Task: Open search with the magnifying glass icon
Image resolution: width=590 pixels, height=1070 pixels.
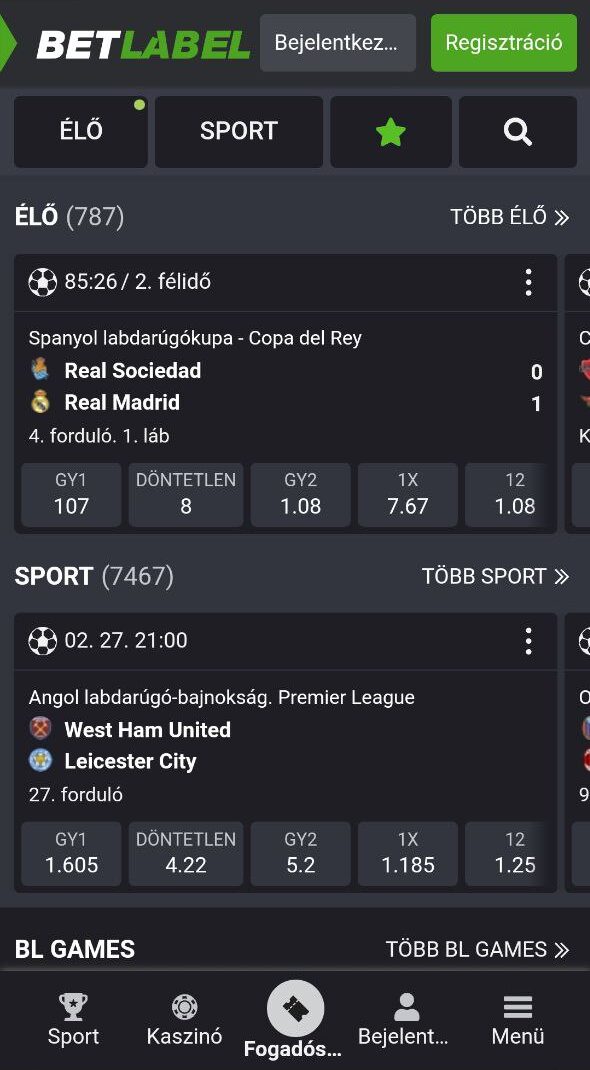Action: (x=518, y=132)
